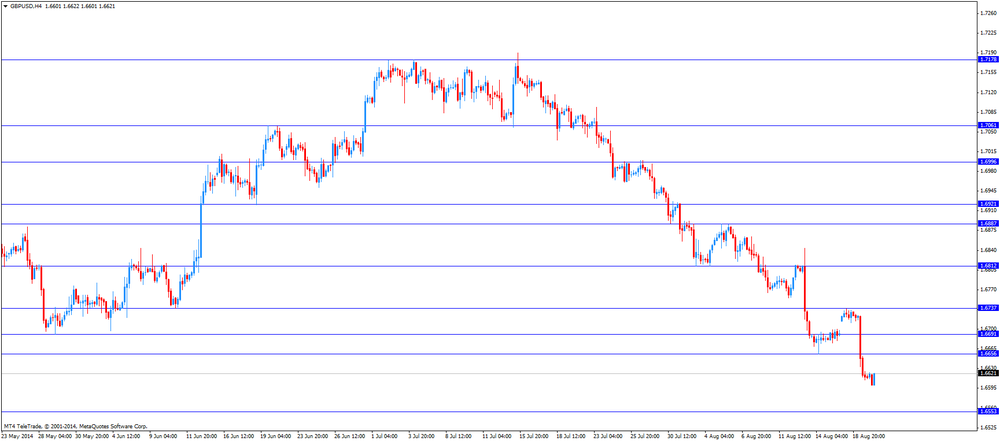
Task: Click the 4 Jun 12:00 time label
Action: tap(128, 437)
